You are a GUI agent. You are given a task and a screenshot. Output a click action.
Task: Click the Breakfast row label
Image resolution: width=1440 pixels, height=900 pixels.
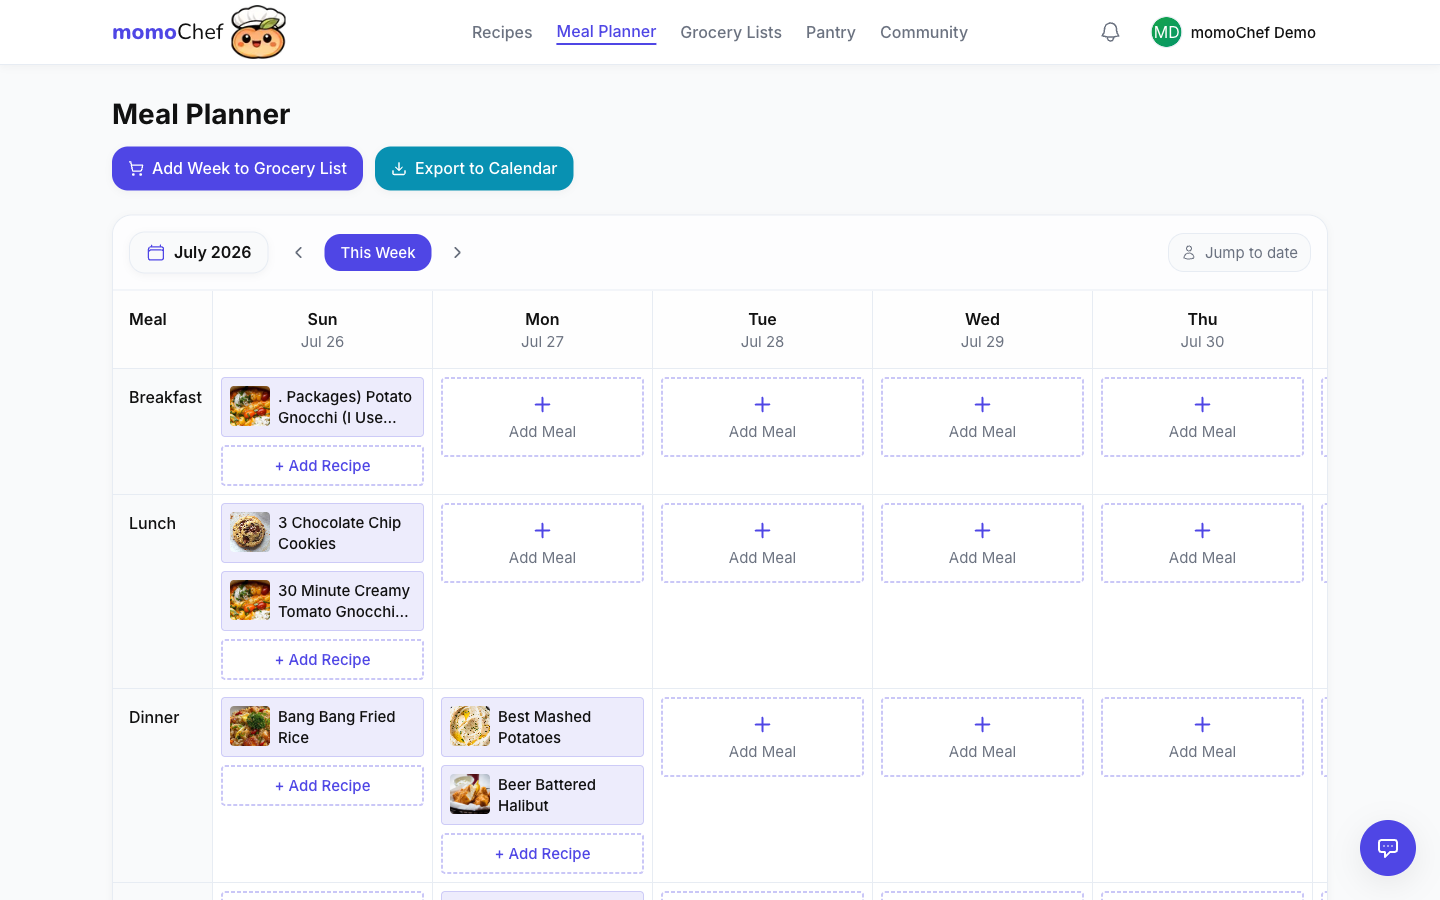click(165, 397)
